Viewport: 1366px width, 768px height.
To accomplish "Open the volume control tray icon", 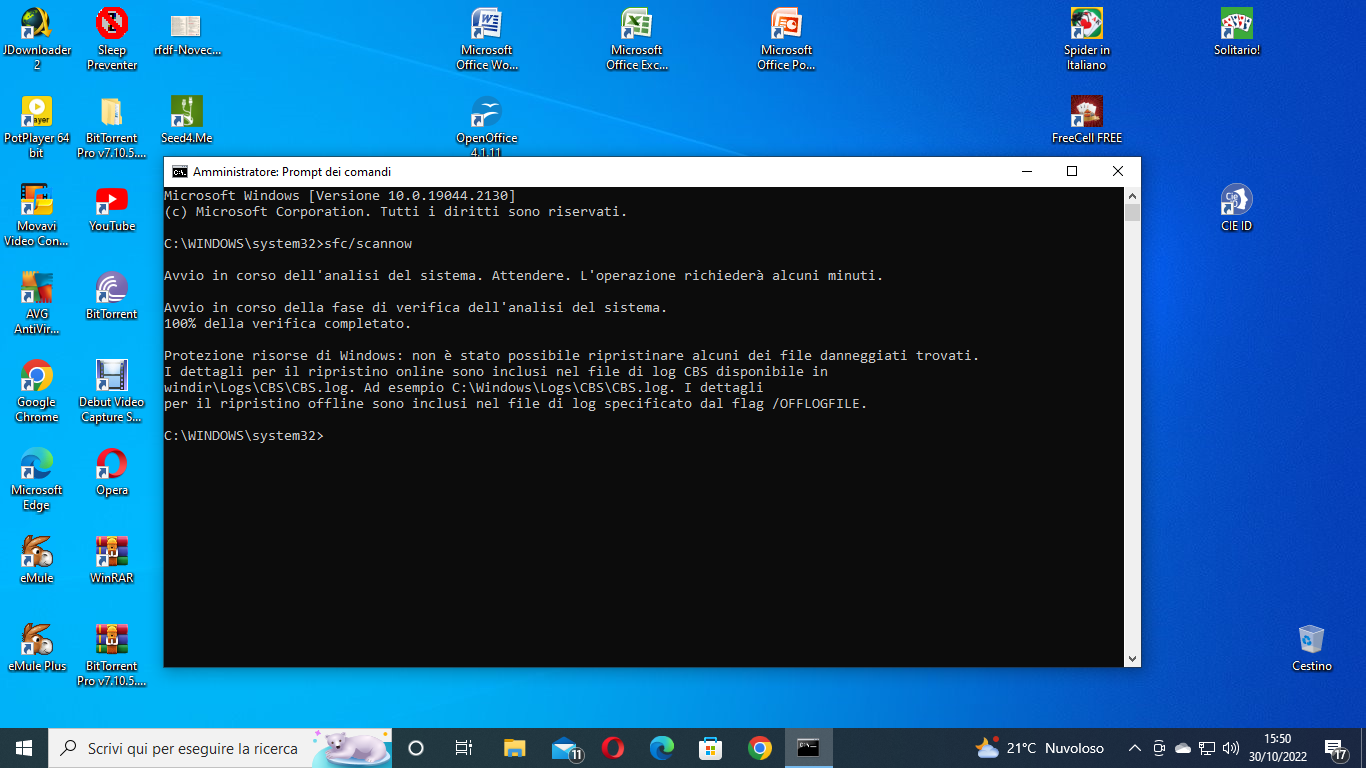I will pyautogui.click(x=1231, y=748).
